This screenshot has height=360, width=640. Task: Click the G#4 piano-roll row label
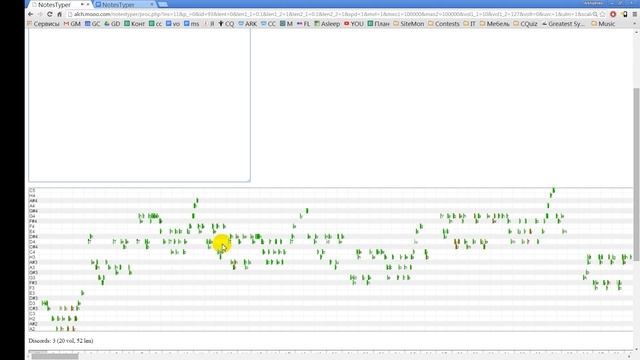point(33,211)
